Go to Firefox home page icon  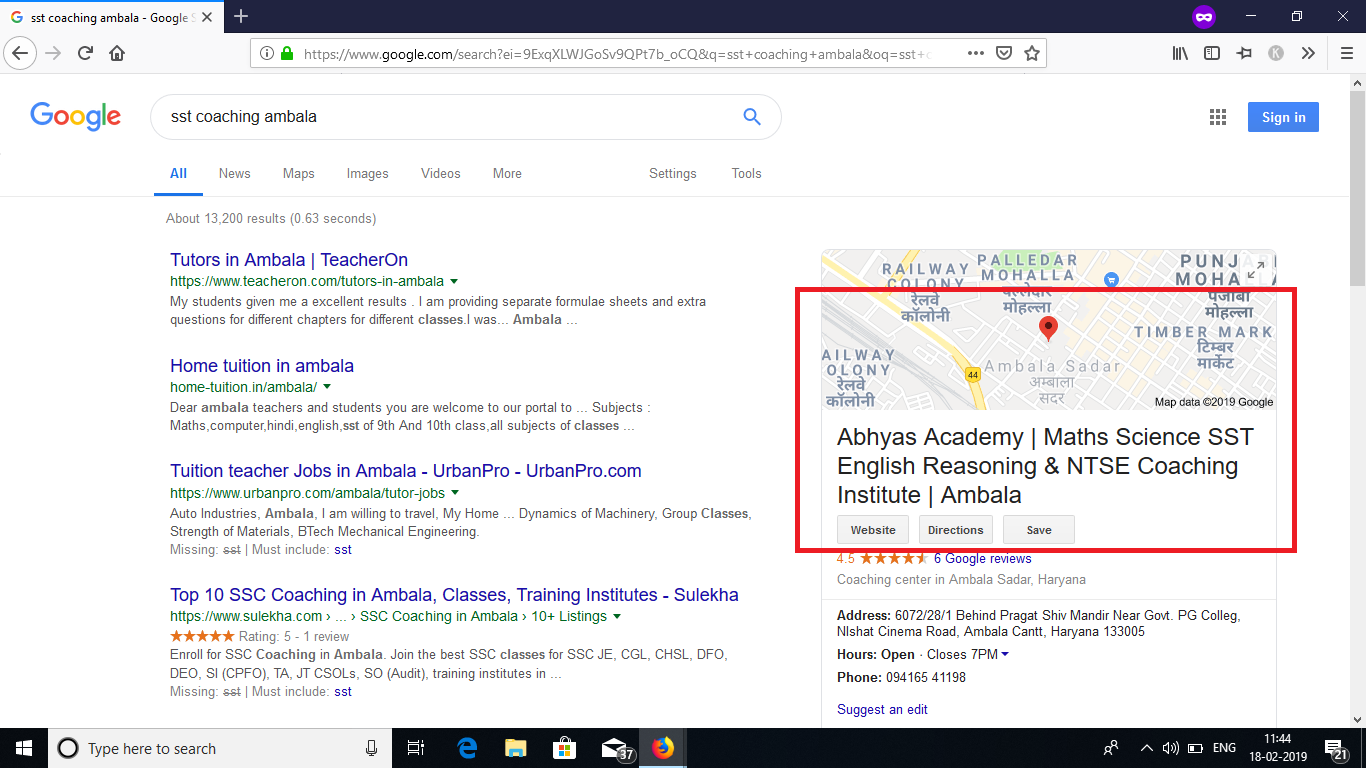point(117,54)
